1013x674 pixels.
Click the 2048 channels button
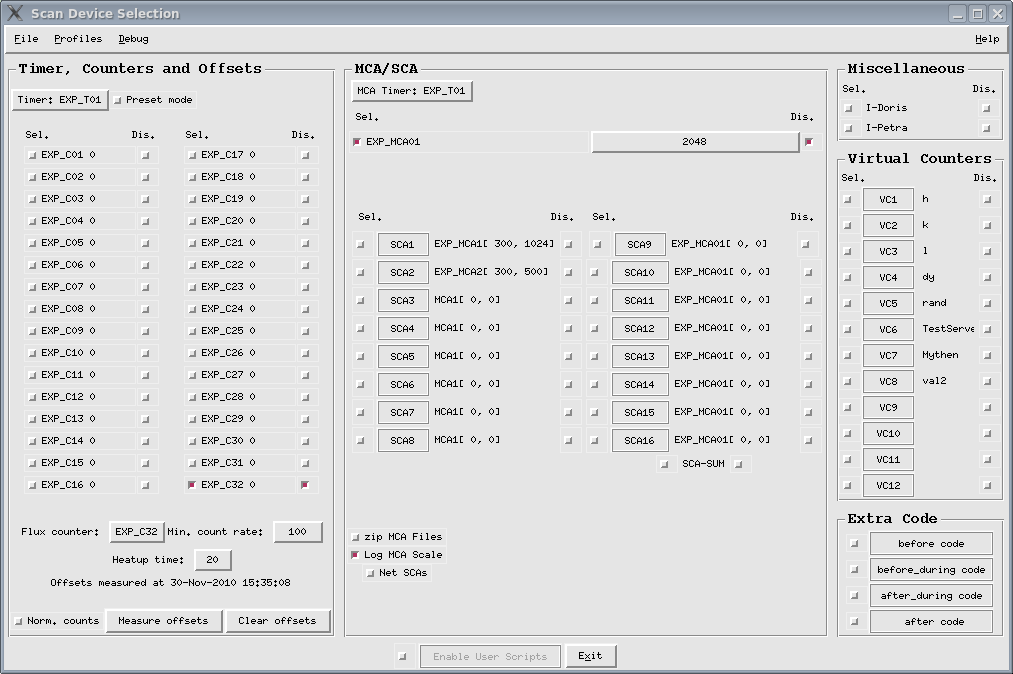coord(694,142)
